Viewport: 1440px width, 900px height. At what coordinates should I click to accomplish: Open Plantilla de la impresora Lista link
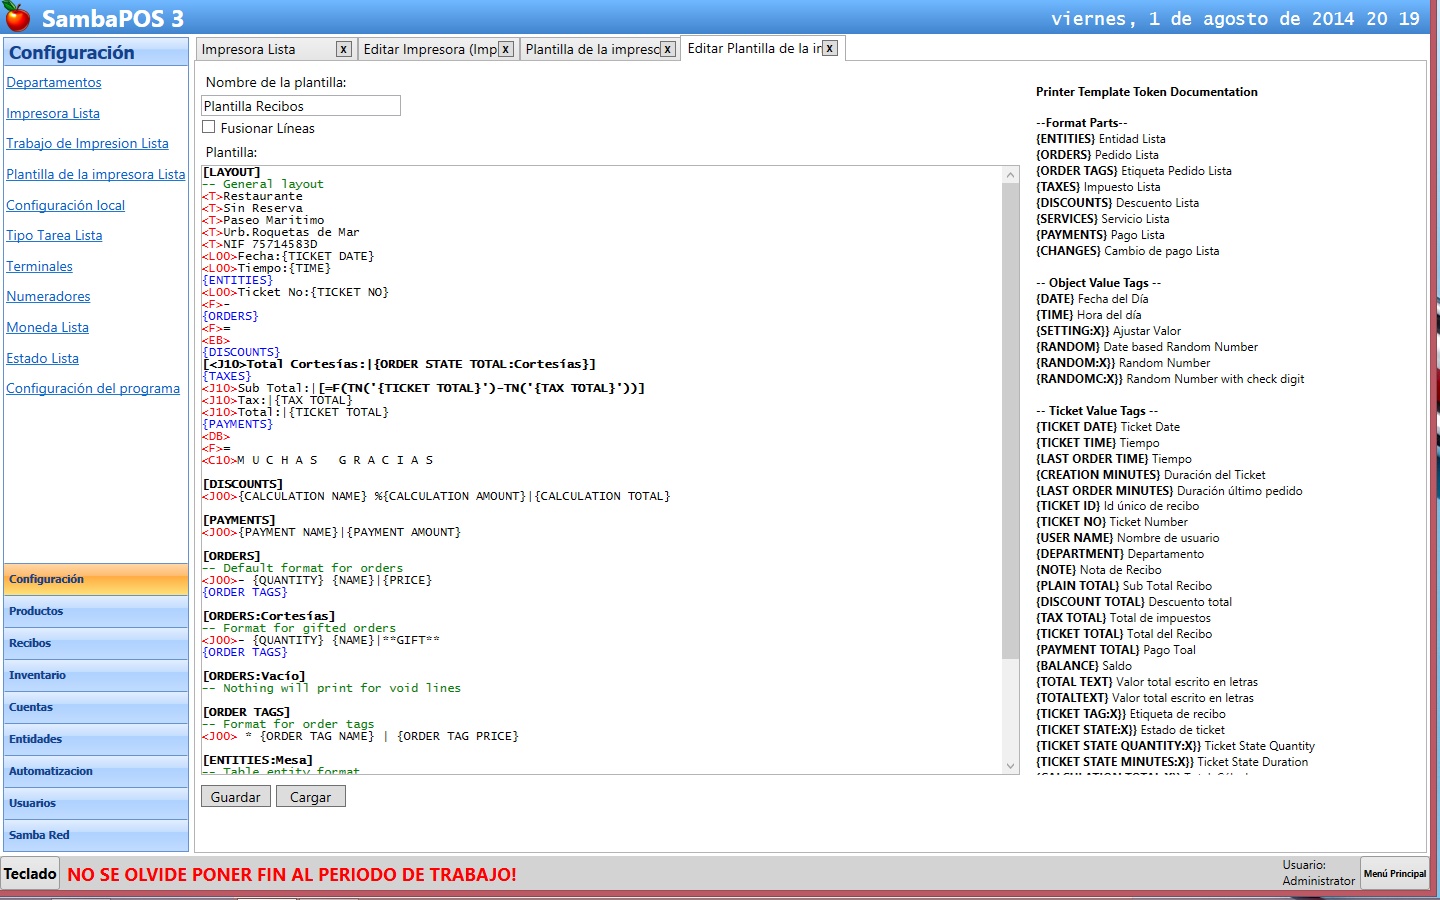(96, 174)
